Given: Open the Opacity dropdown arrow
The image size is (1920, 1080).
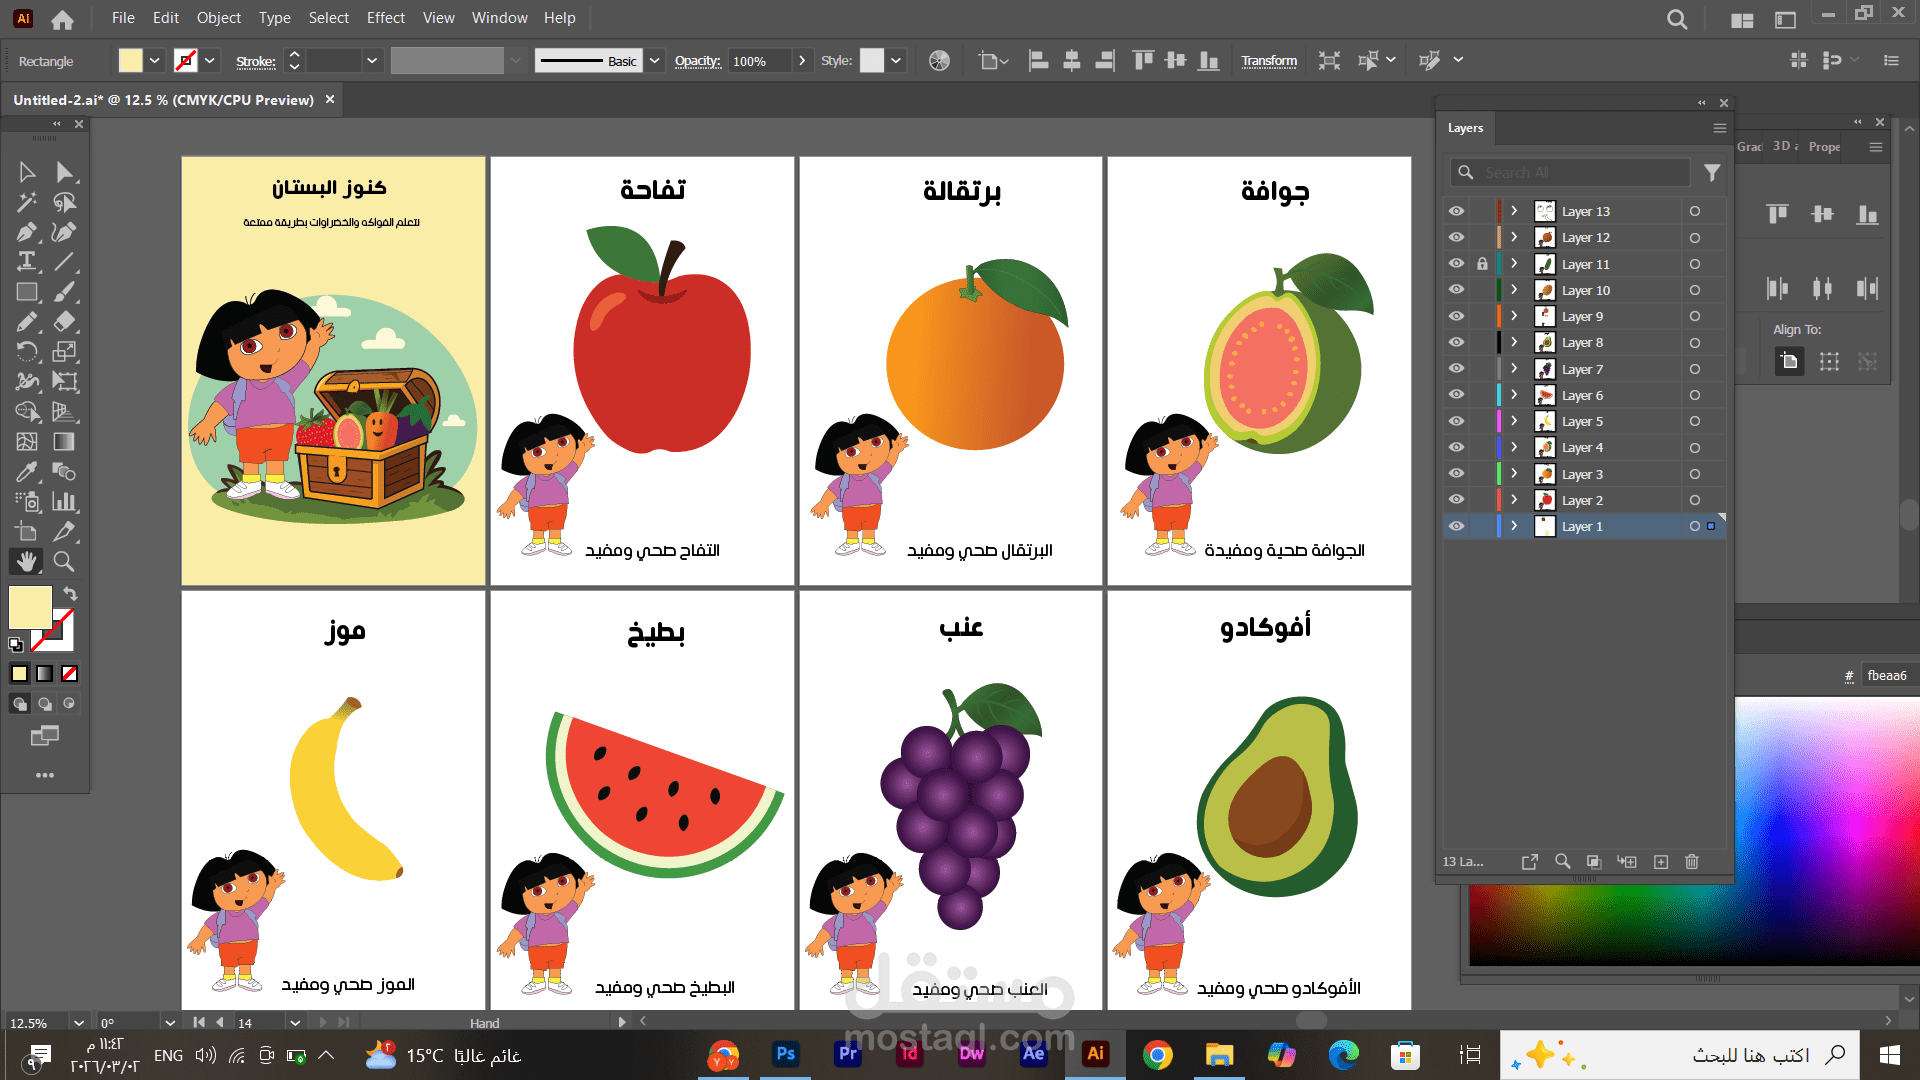Looking at the screenshot, I should [802, 61].
